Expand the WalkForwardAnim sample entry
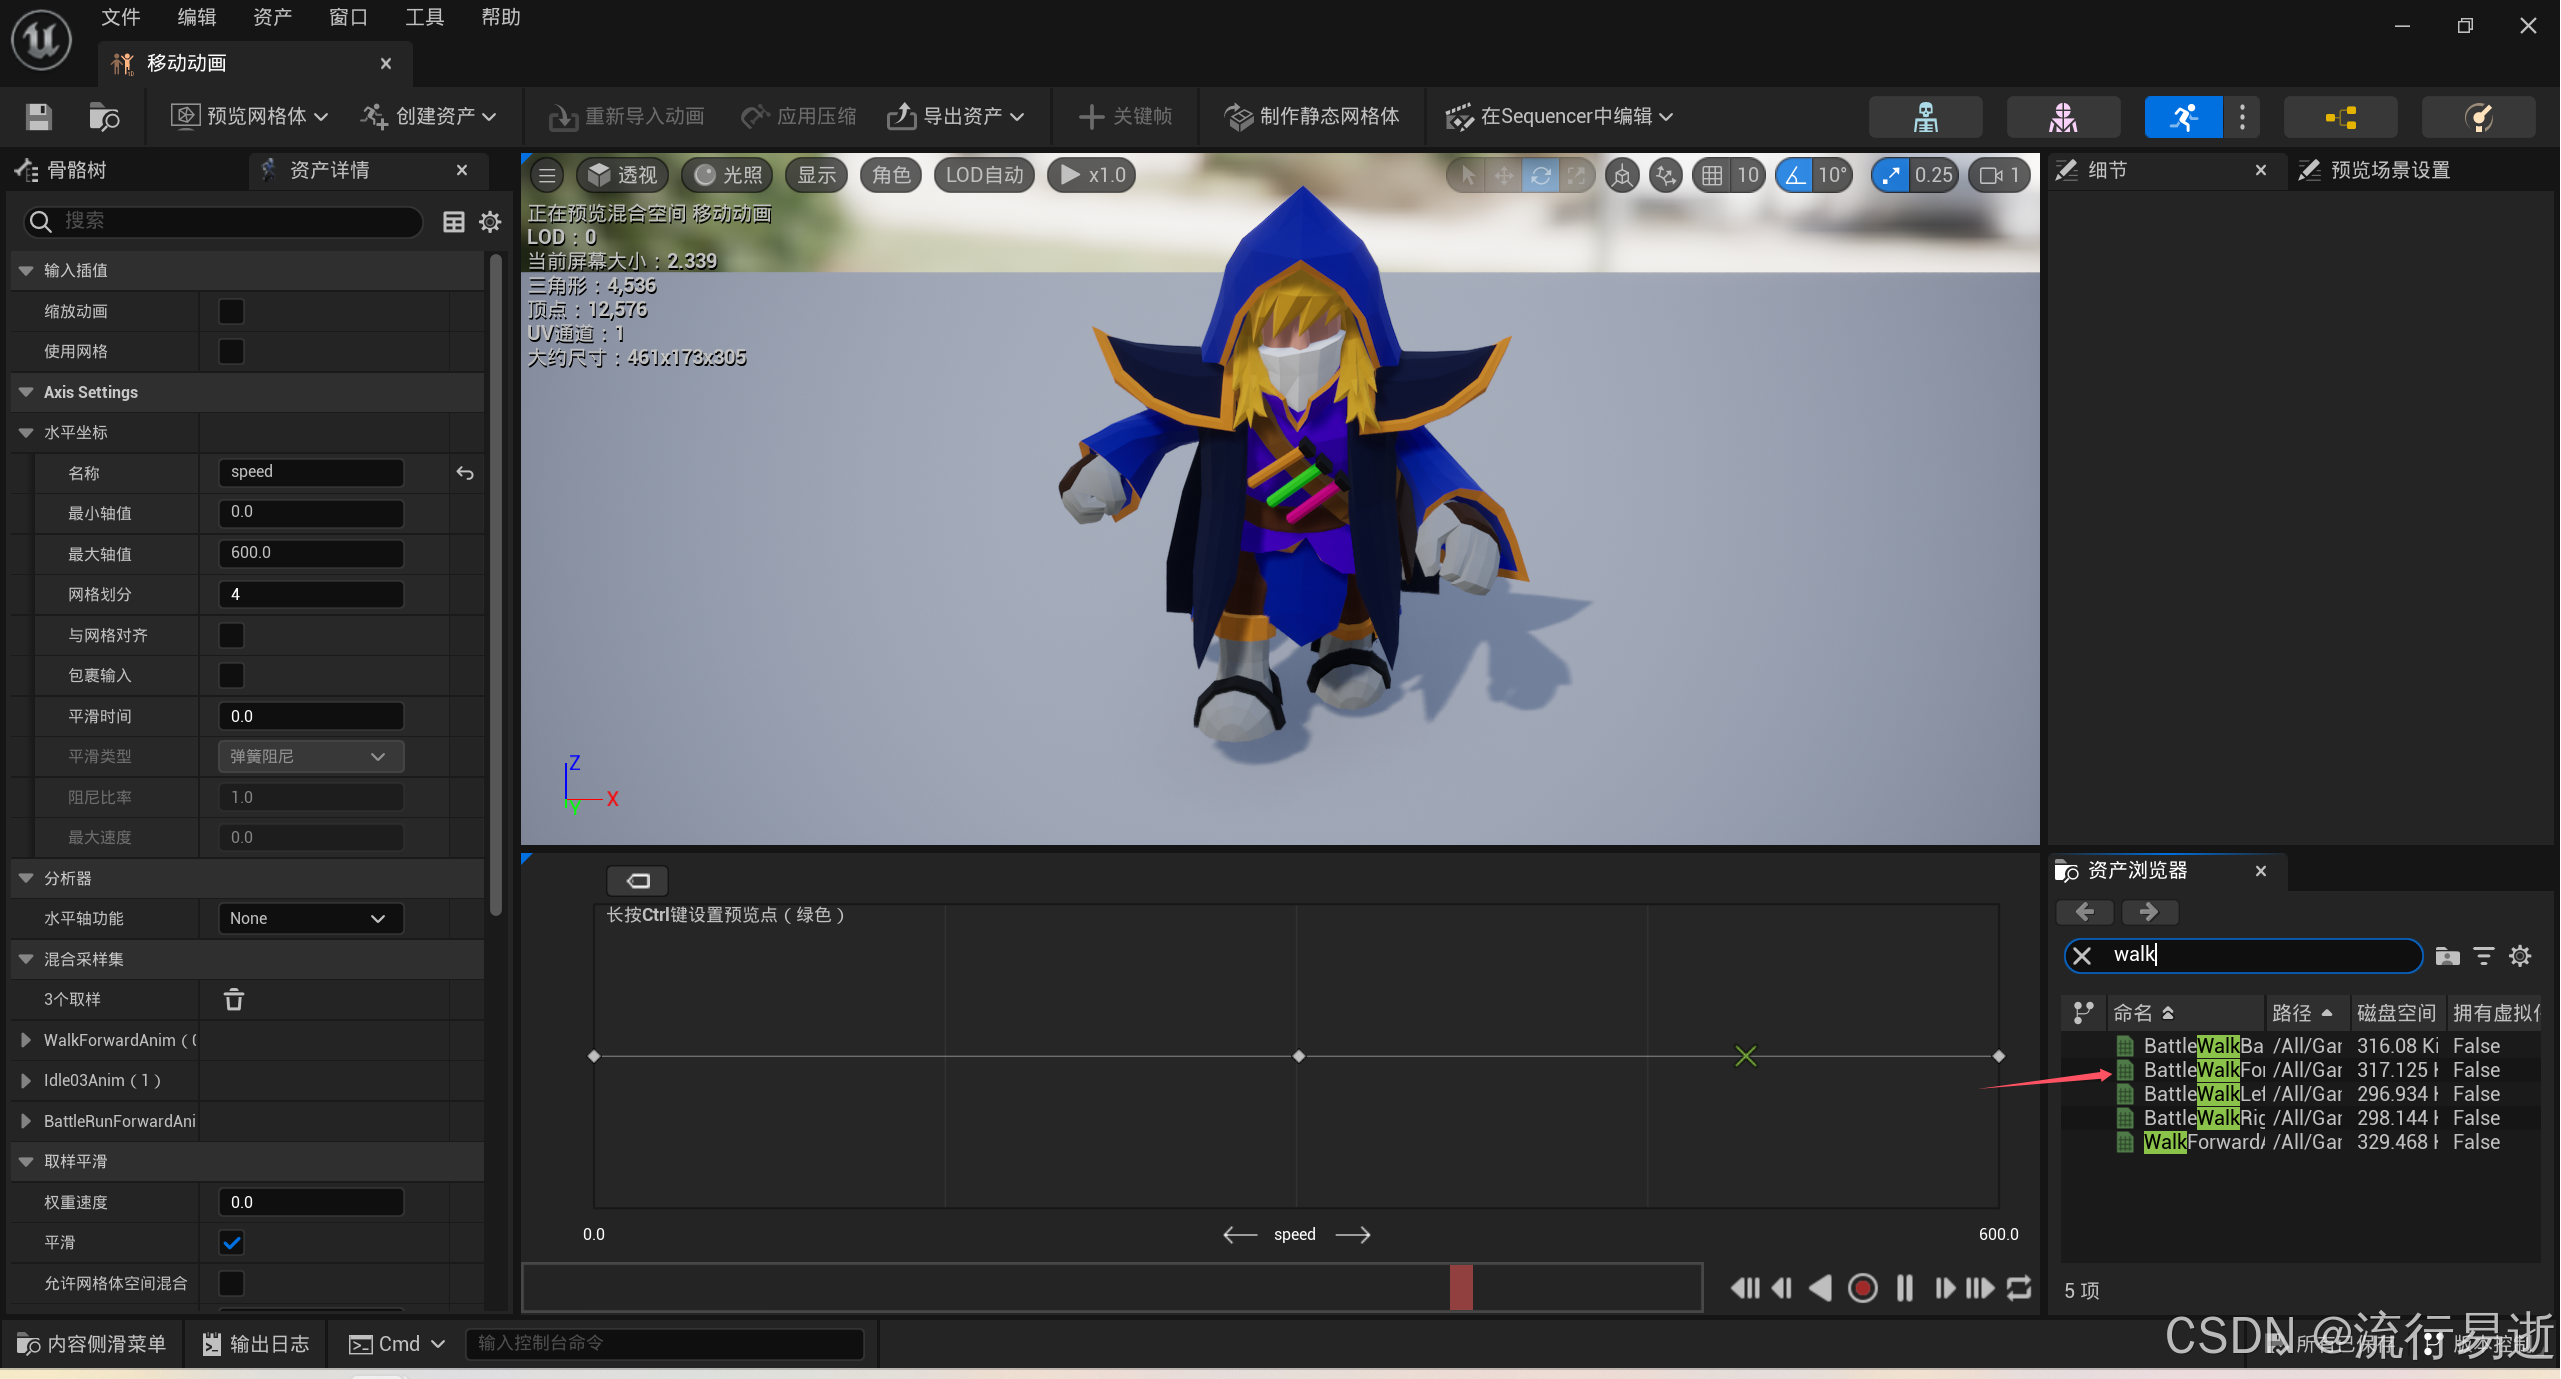The height and width of the screenshot is (1379, 2561). click(x=26, y=1040)
